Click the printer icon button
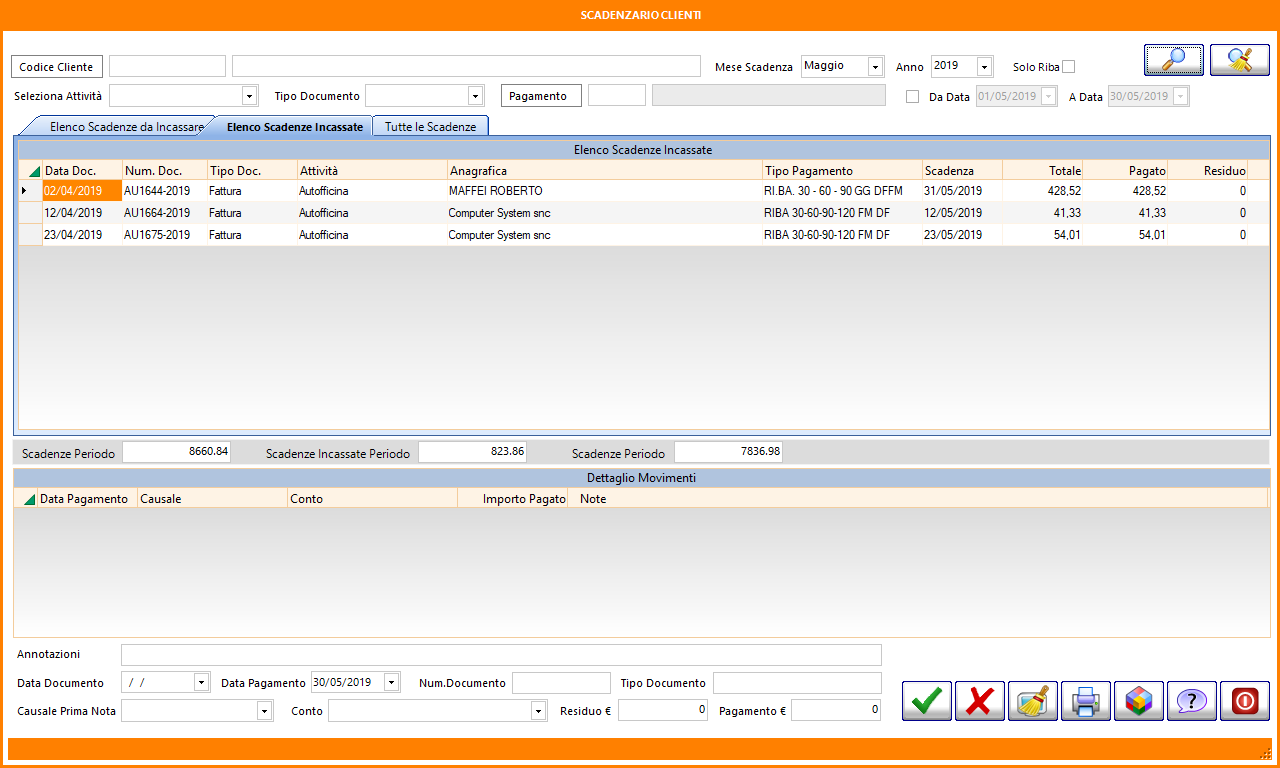Screen dimensions: 1280x768 pos(1086,701)
